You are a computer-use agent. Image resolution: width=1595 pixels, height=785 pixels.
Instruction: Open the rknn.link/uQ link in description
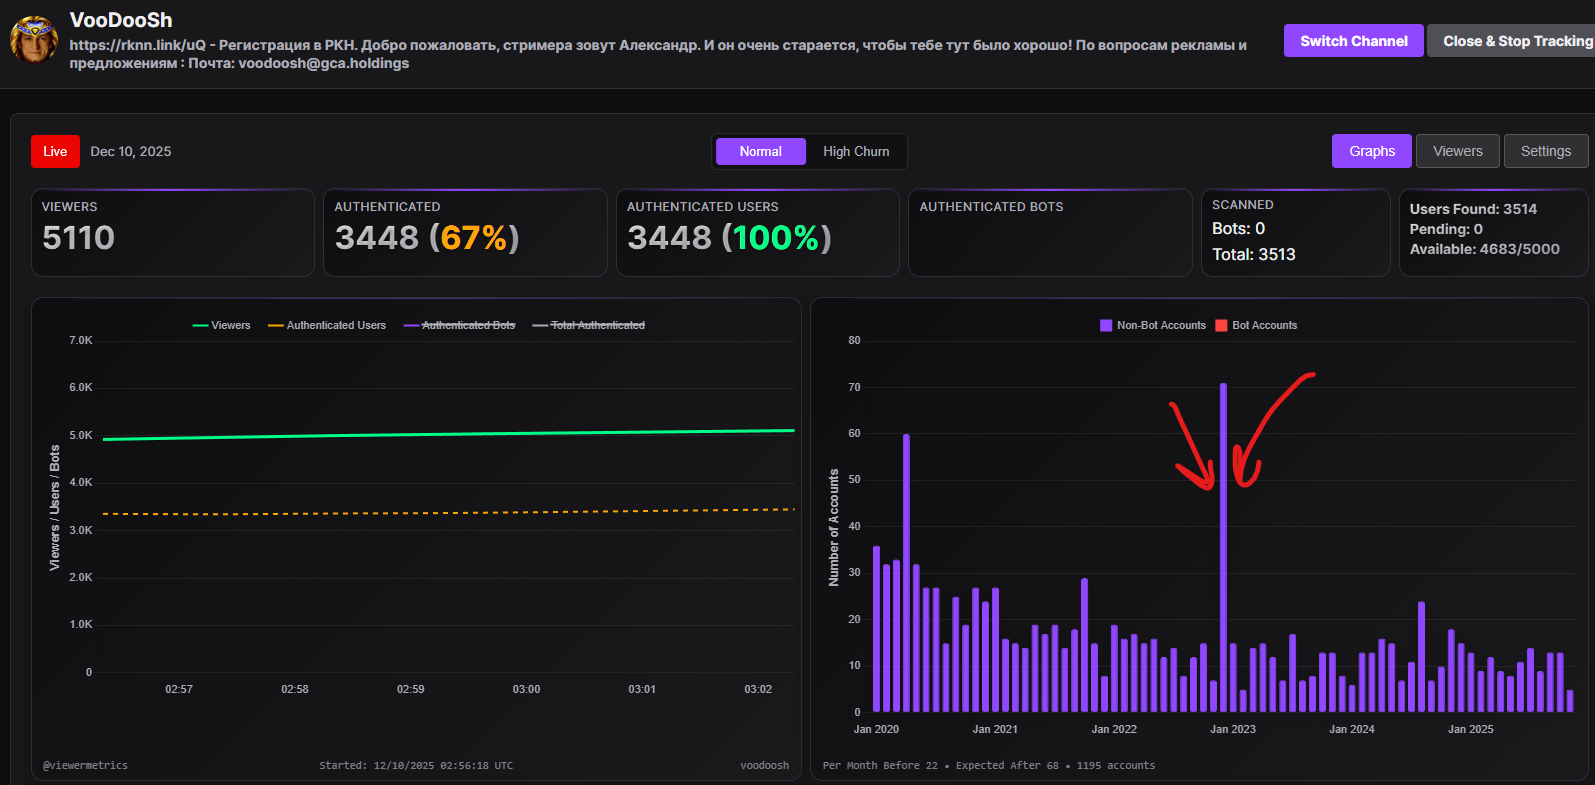137,45
